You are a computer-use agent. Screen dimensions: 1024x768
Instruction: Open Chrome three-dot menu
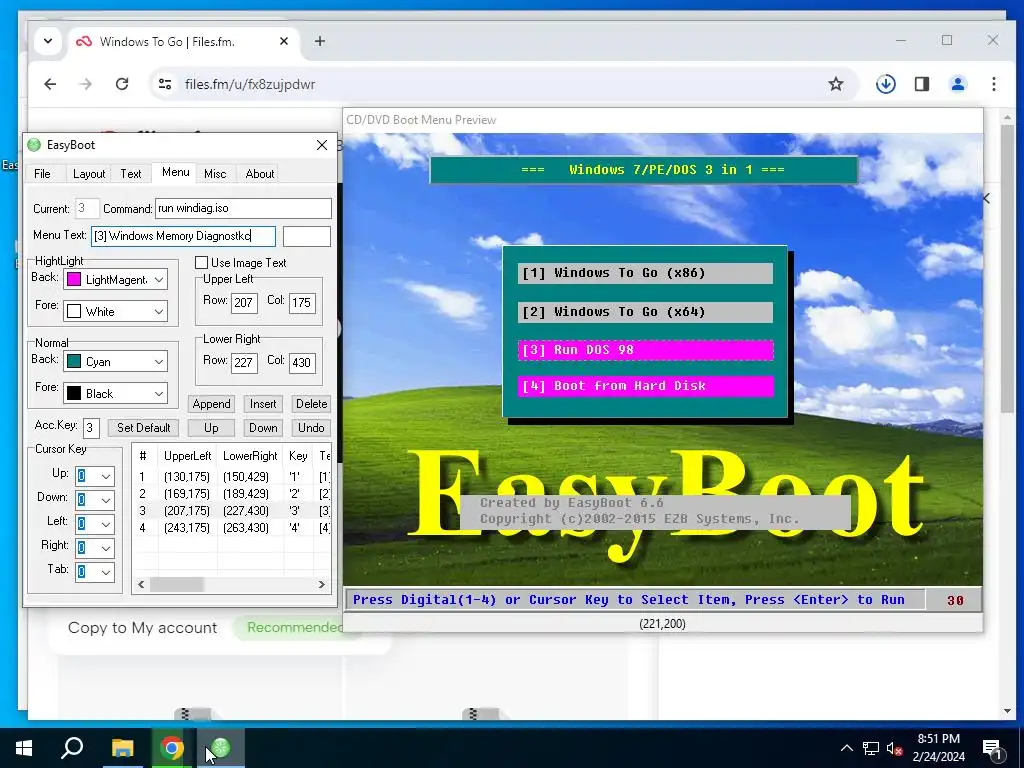pos(993,84)
